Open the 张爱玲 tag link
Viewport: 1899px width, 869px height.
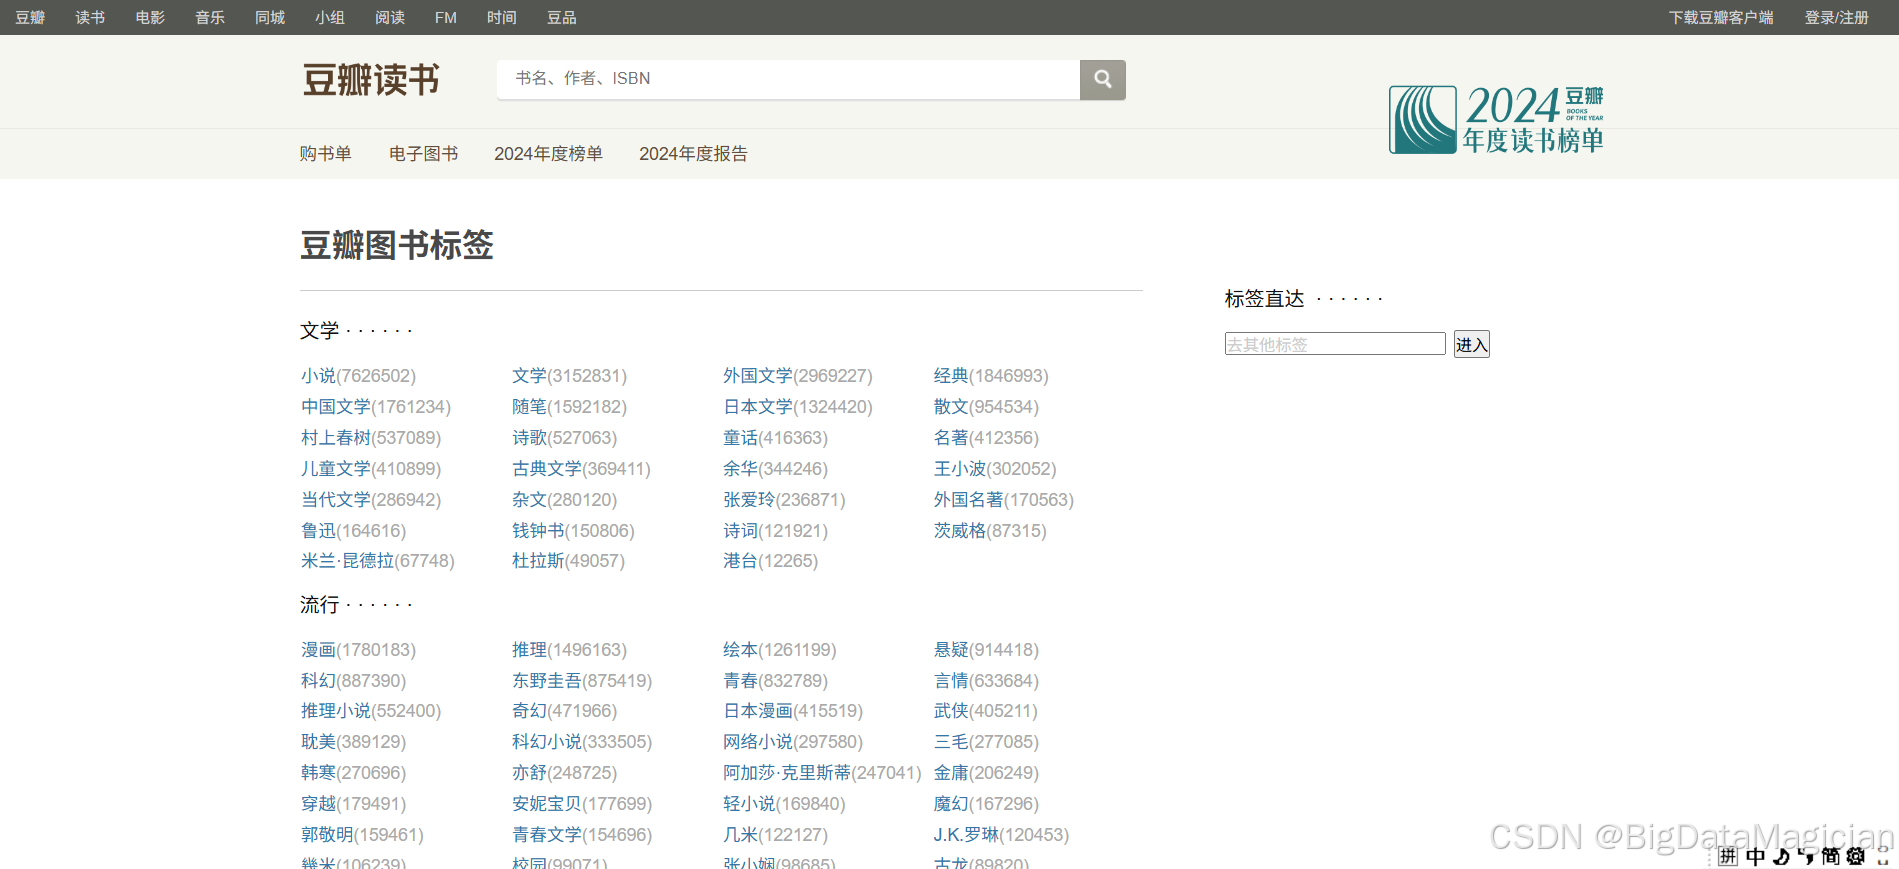click(749, 500)
